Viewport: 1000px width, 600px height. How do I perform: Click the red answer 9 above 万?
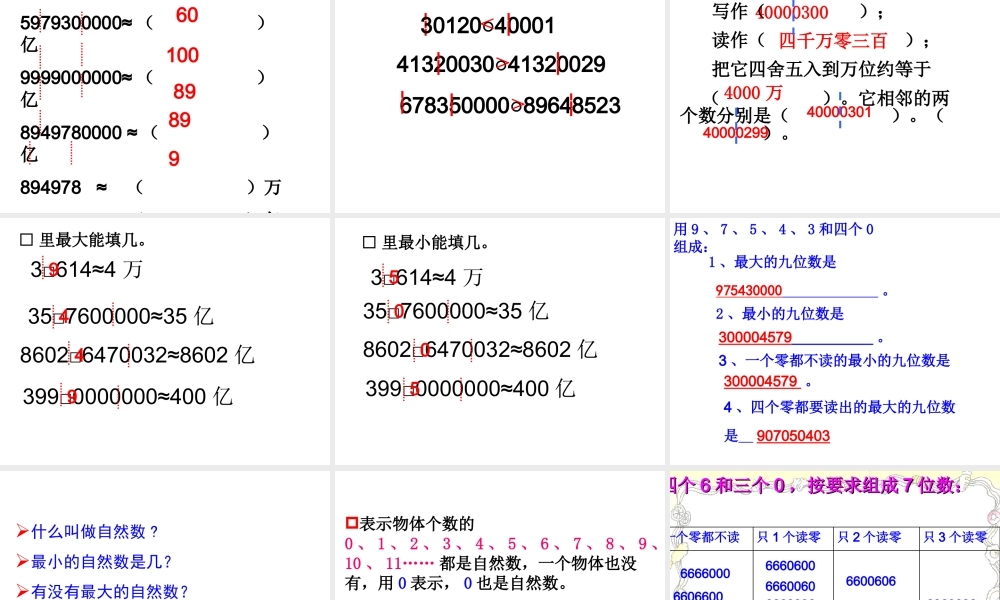point(173,159)
